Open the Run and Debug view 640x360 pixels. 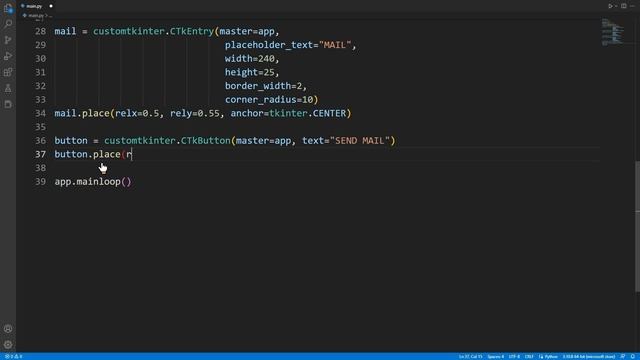point(8,56)
